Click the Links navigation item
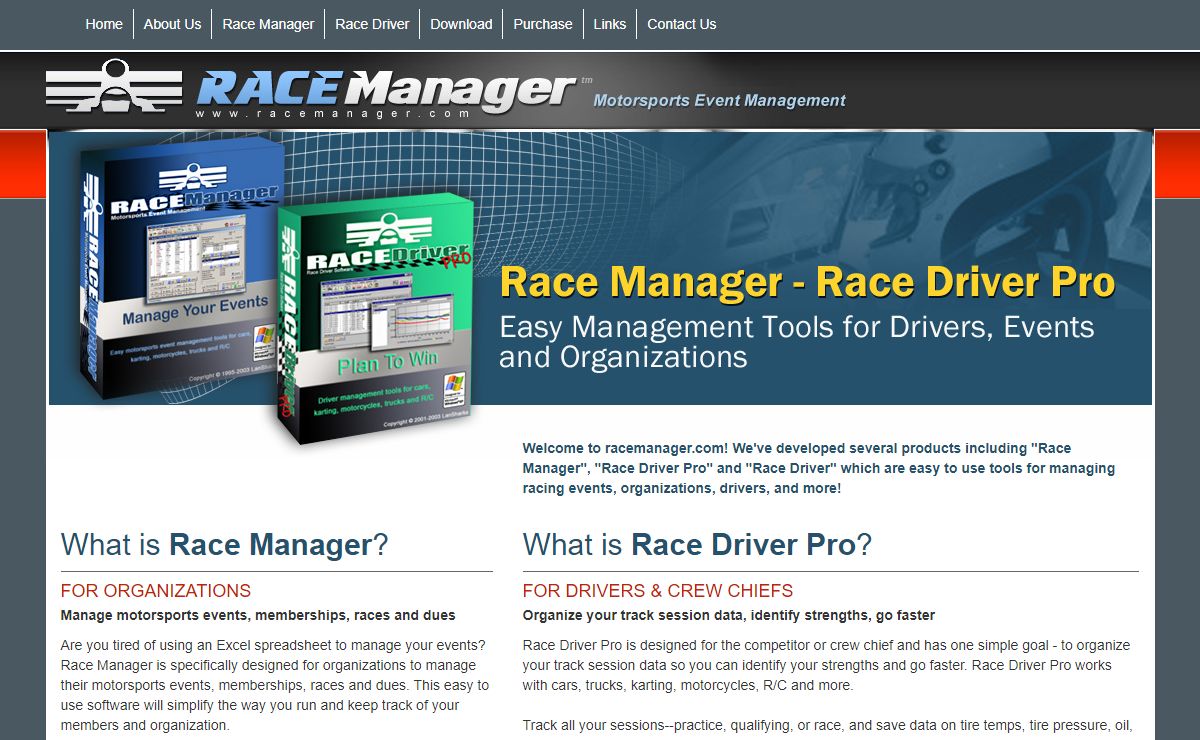Image resolution: width=1200 pixels, height=740 pixels. point(609,24)
